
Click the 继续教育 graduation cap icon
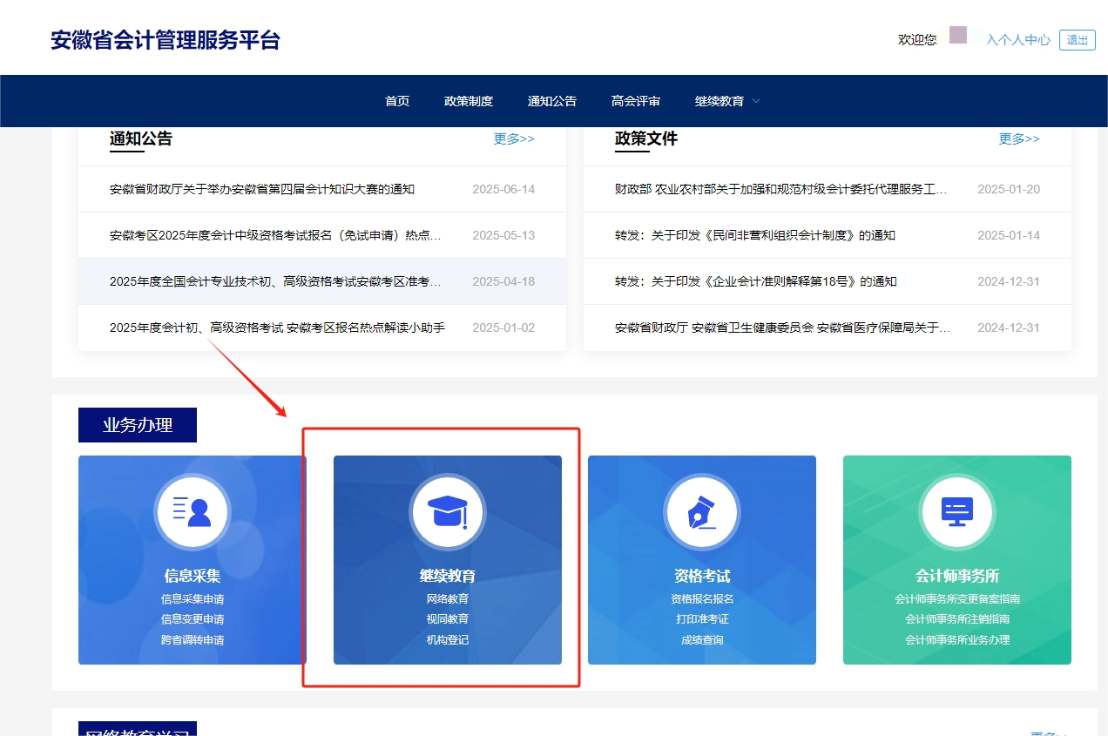click(x=448, y=510)
